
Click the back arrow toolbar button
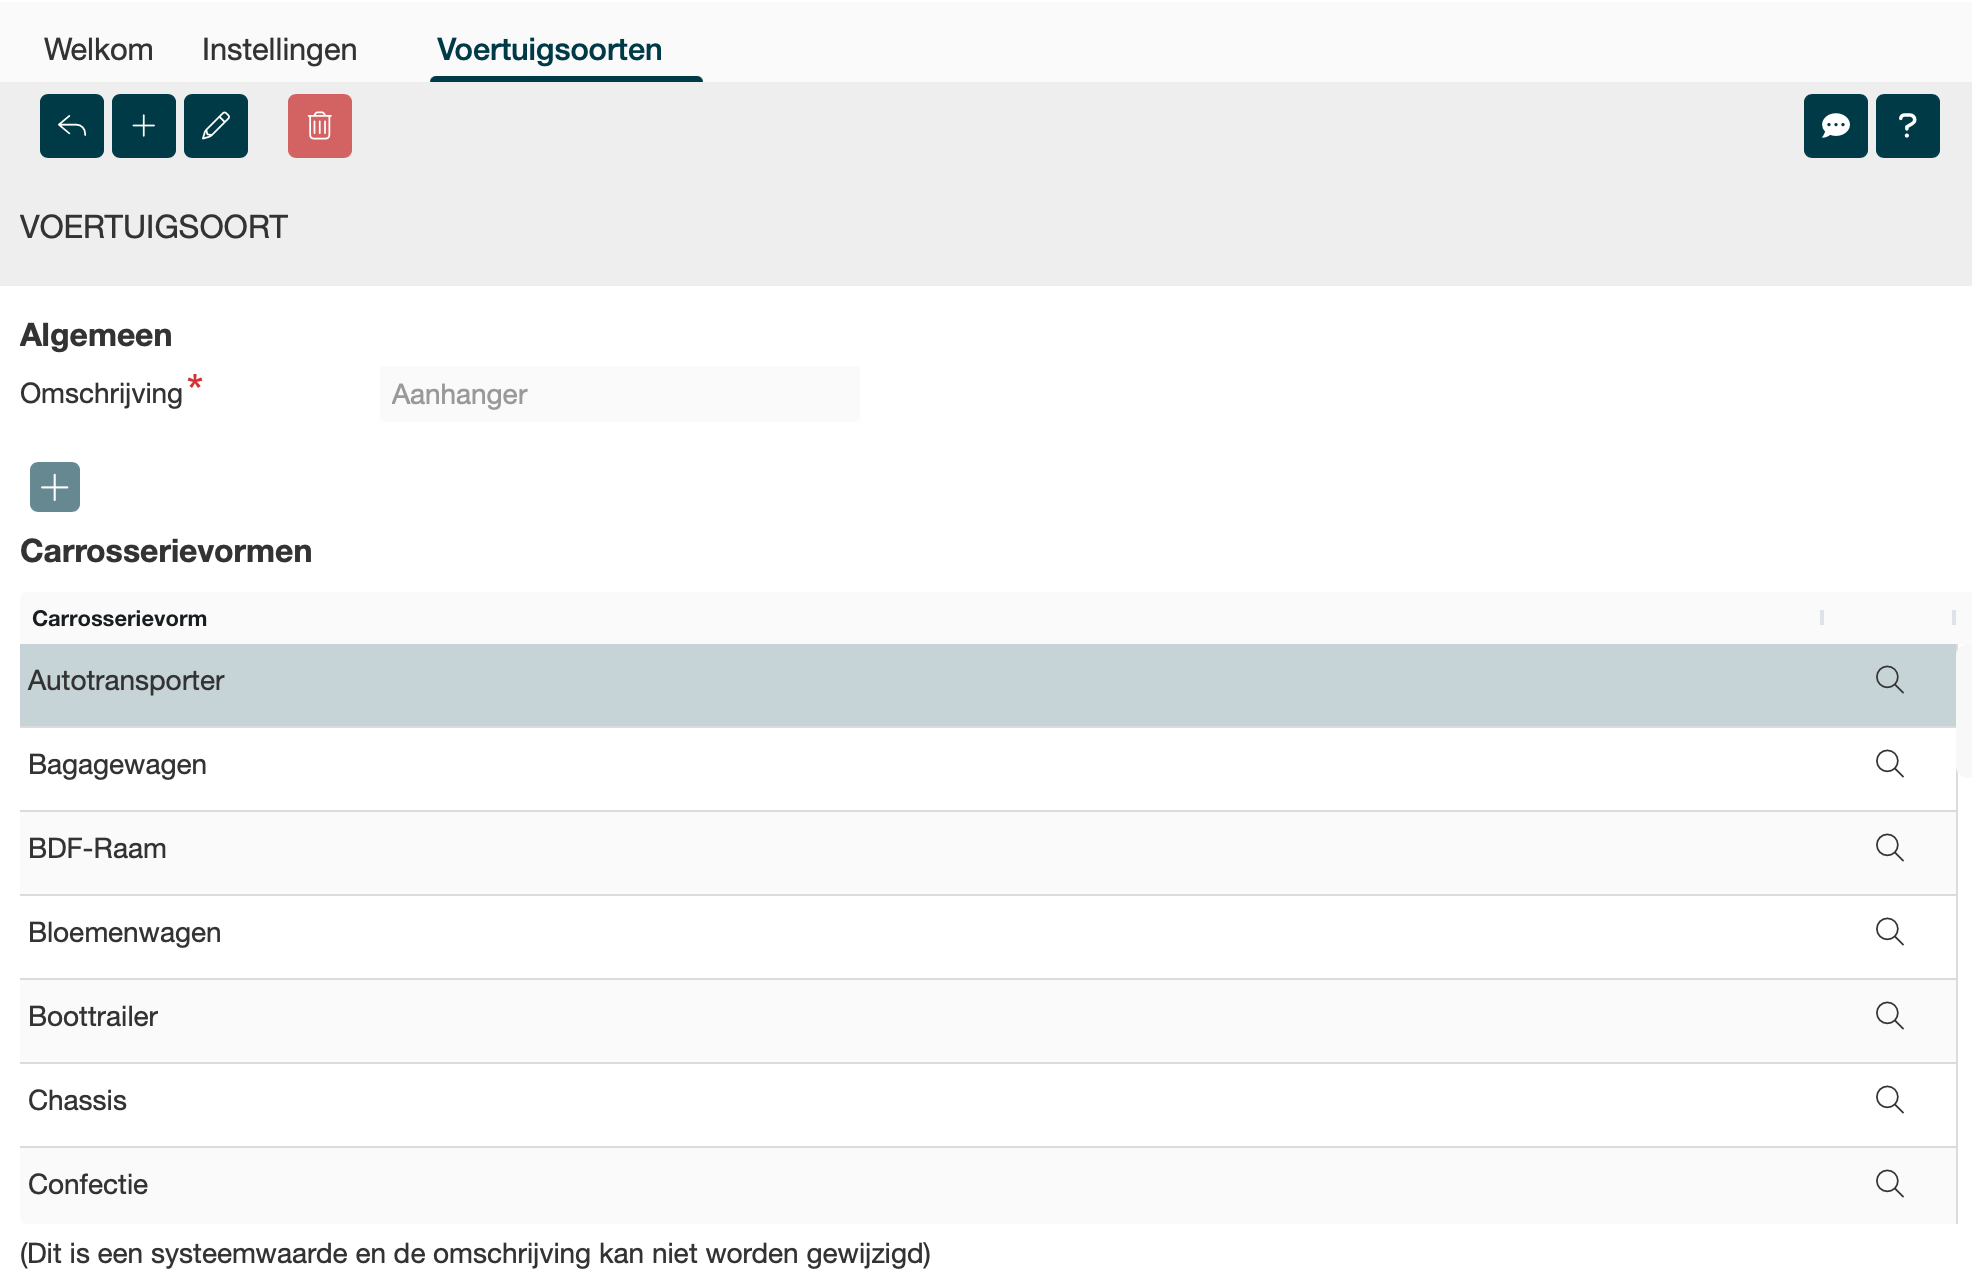pos(72,126)
